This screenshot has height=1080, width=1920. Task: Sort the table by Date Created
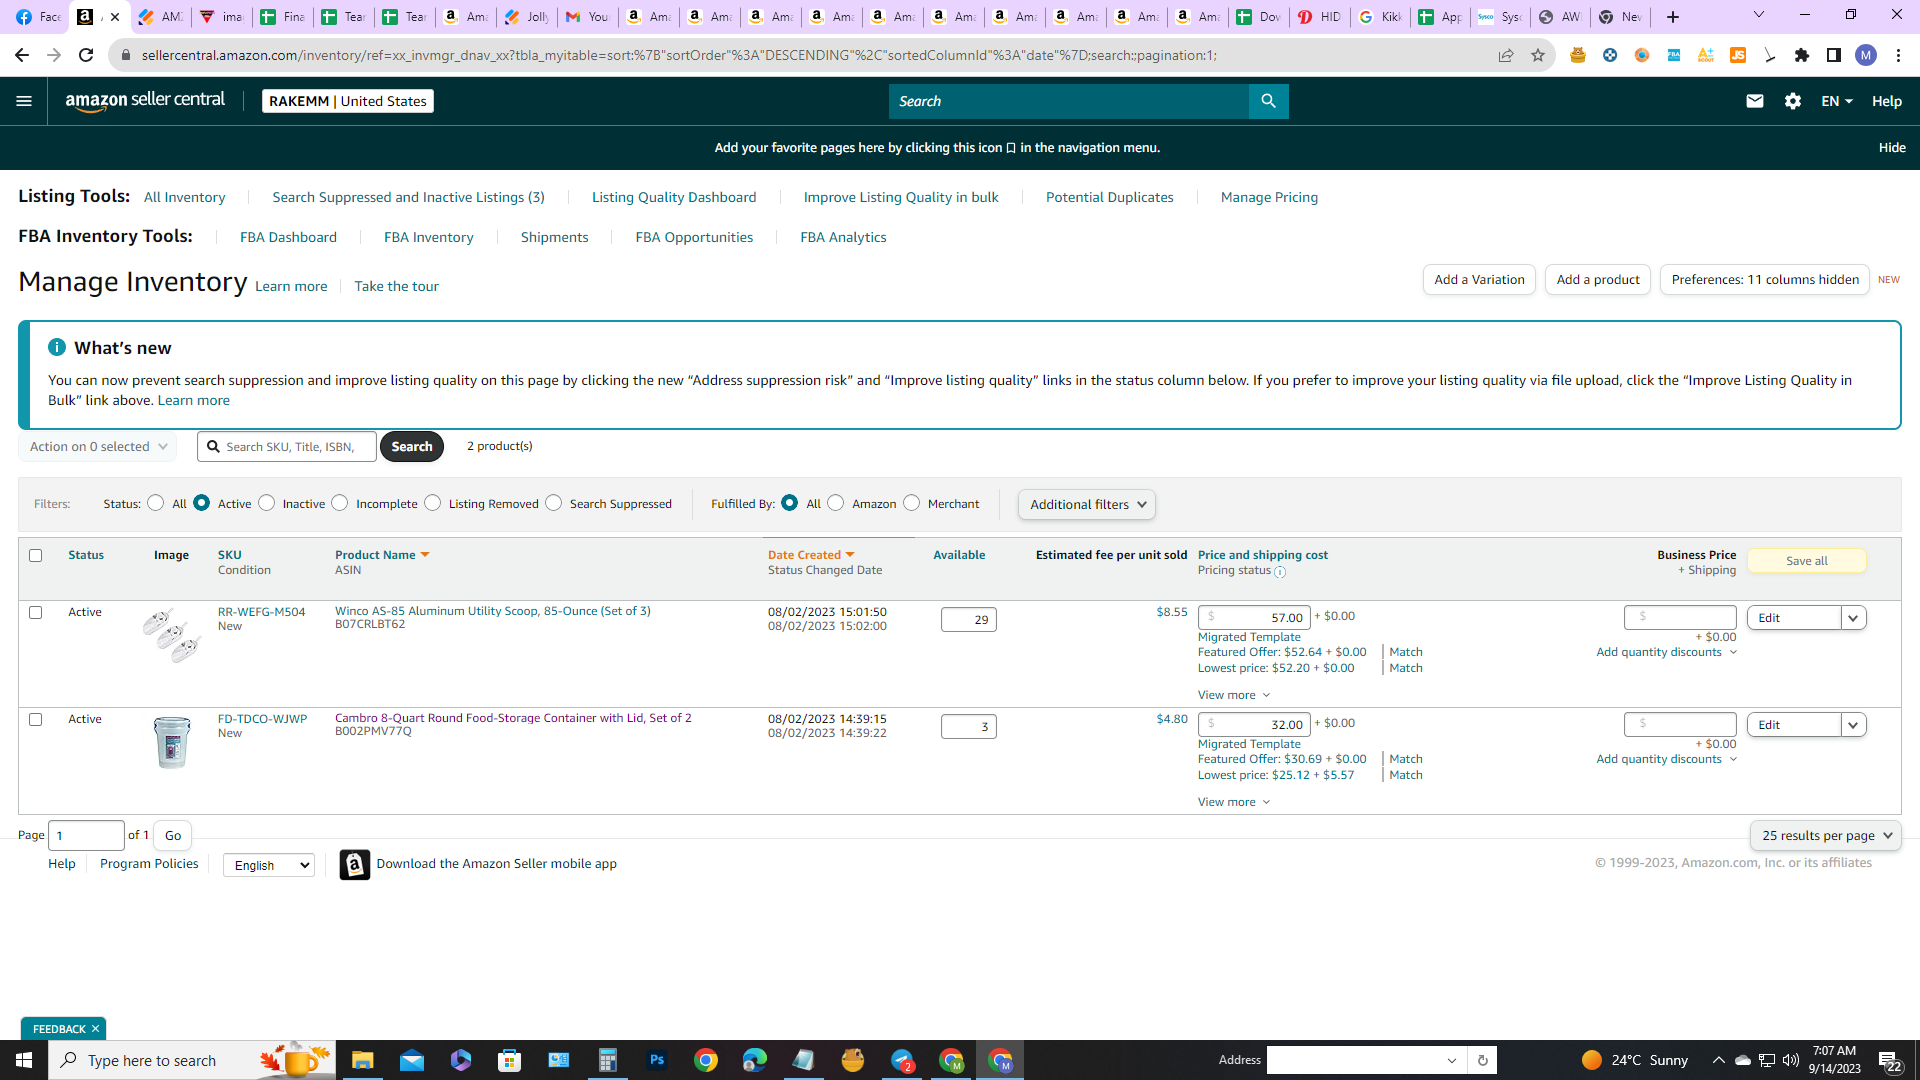click(811, 555)
